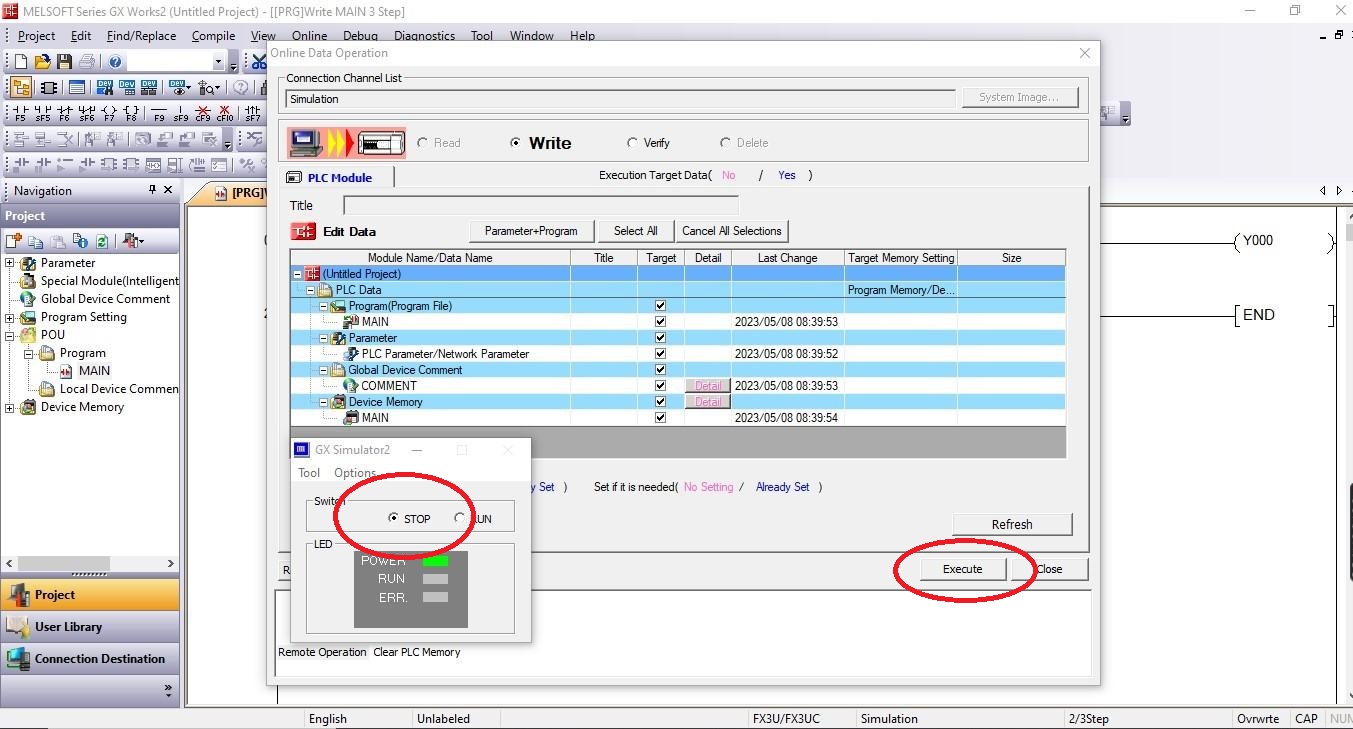Click Detail button in COMMENT row
Image resolution: width=1353 pixels, height=729 pixels.
[x=708, y=386]
